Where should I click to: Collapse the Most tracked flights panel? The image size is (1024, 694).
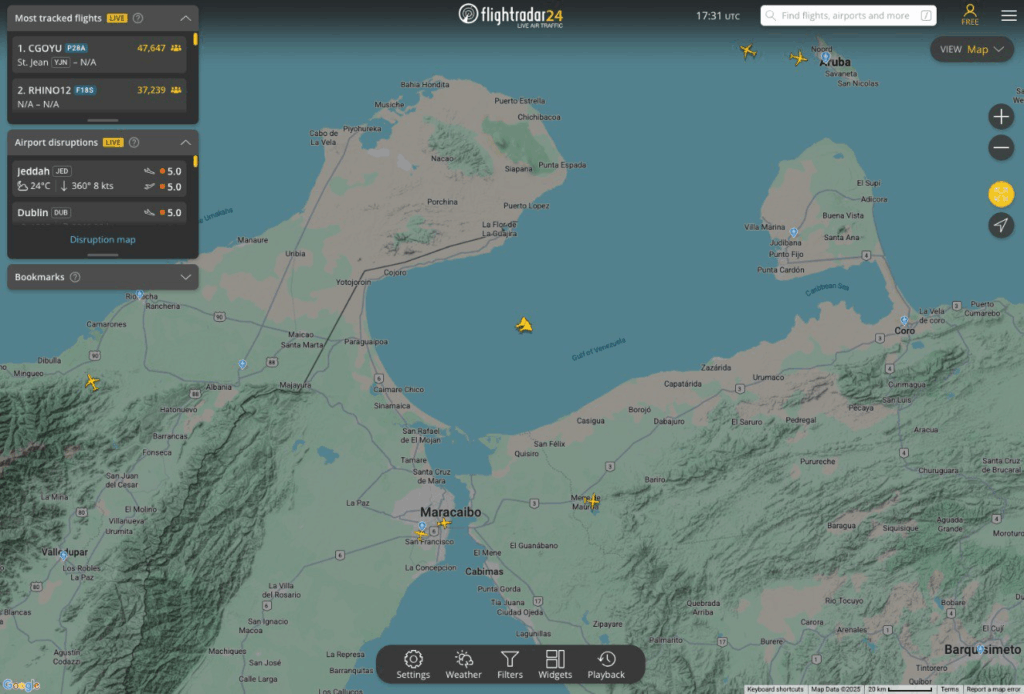click(x=185, y=18)
